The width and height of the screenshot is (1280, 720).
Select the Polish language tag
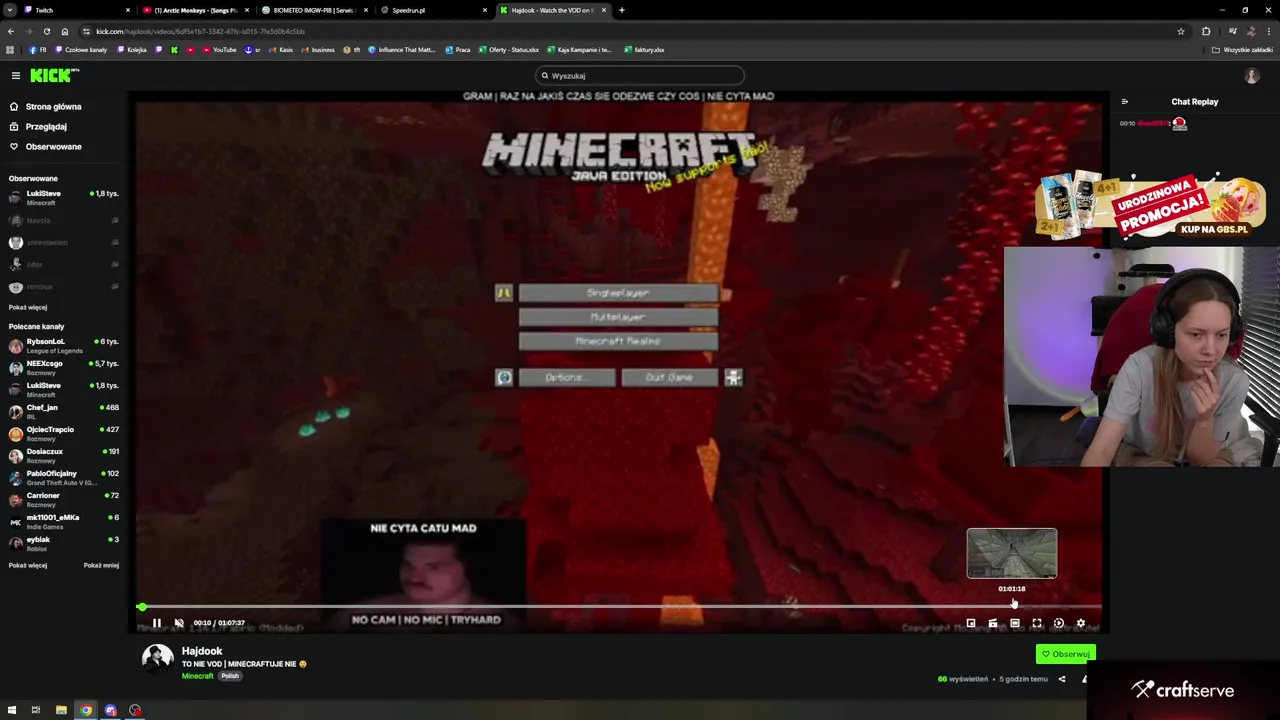(230, 676)
